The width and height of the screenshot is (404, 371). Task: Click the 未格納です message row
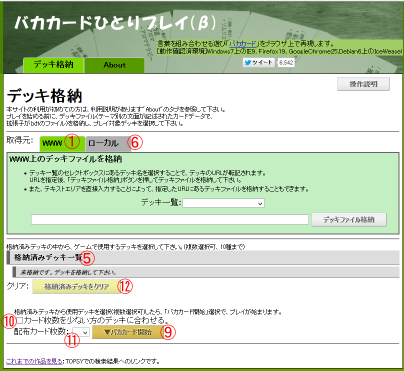tap(206, 272)
